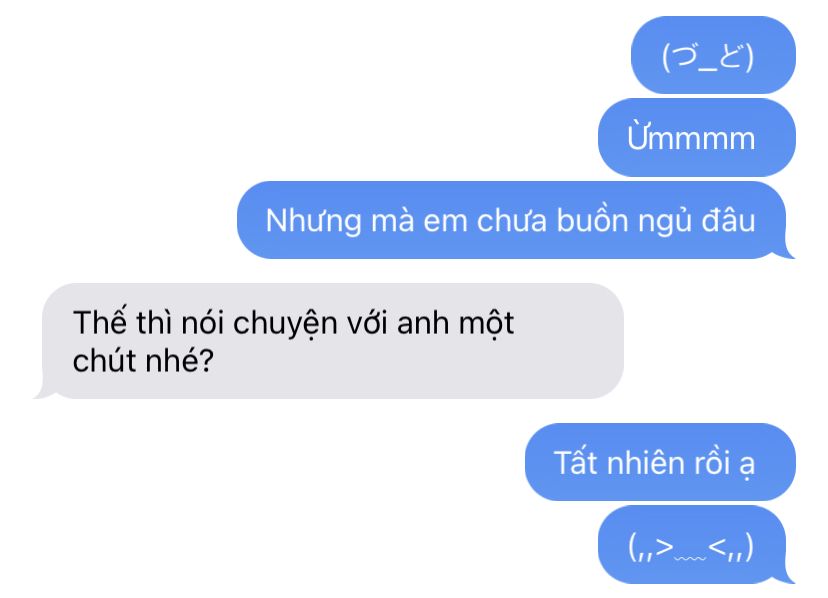
Task: Click the tail of the gray received bubble
Action: (42, 392)
